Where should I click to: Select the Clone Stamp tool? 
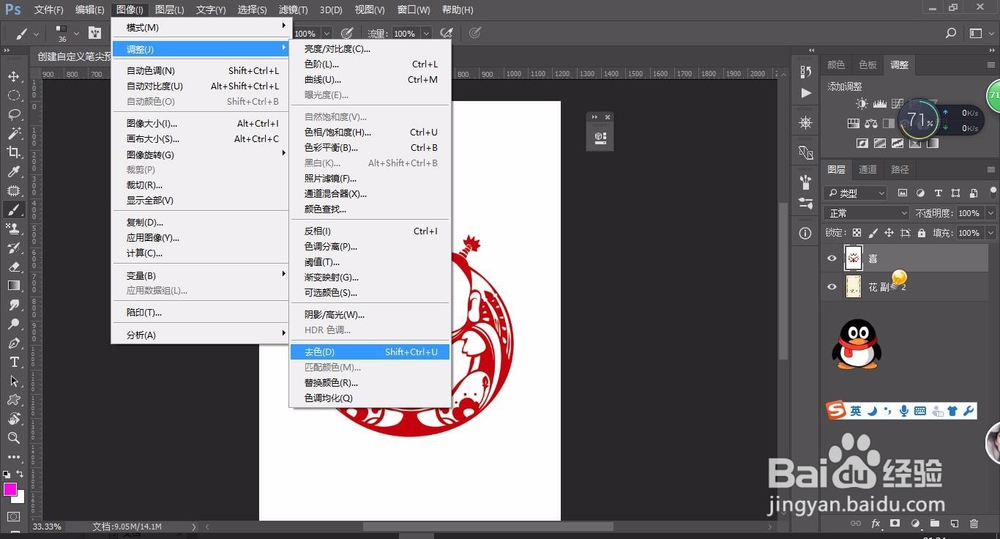point(13,228)
